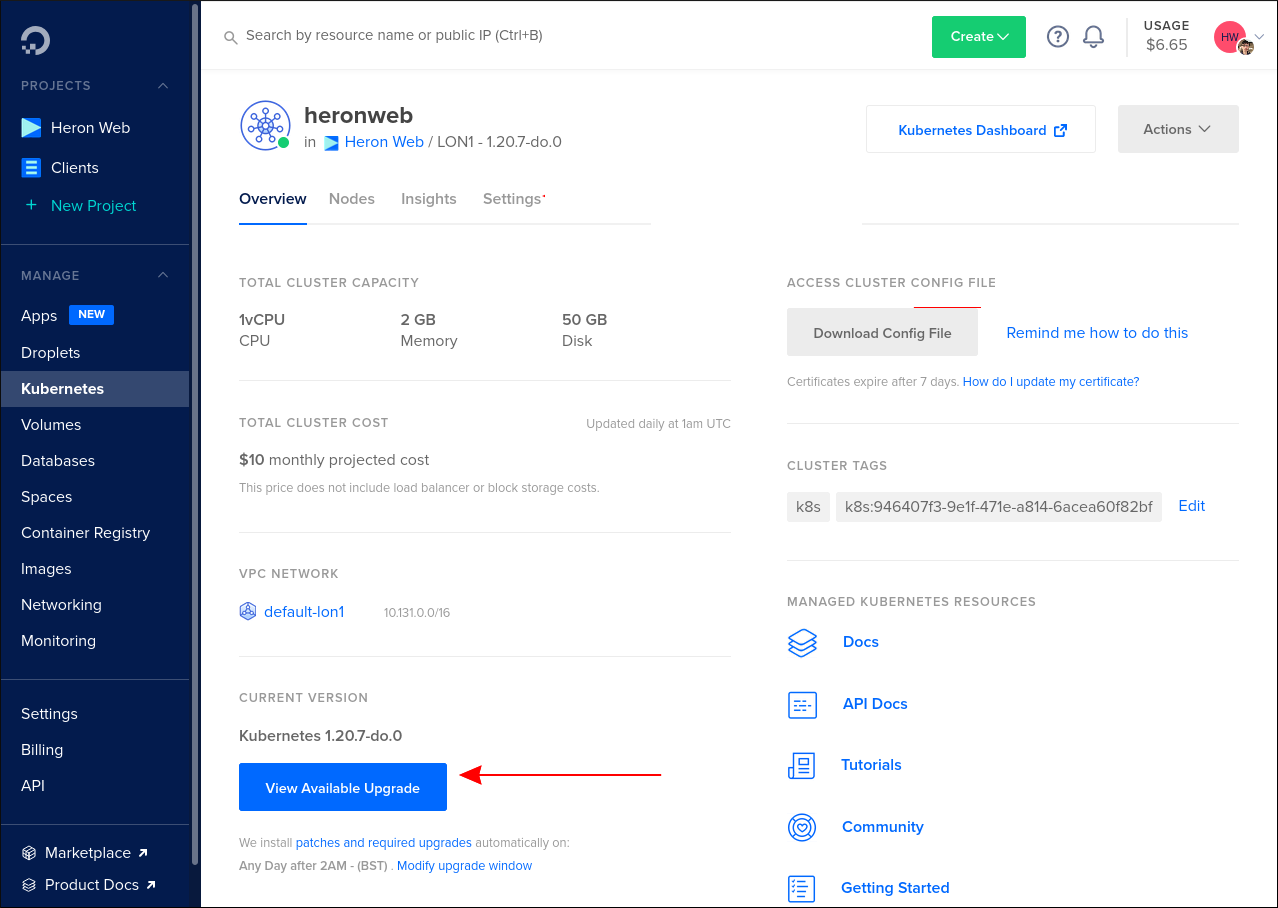Click the VPC icon next to default-lon1
The height and width of the screenshot is (908, 1278).
[248, 611]
